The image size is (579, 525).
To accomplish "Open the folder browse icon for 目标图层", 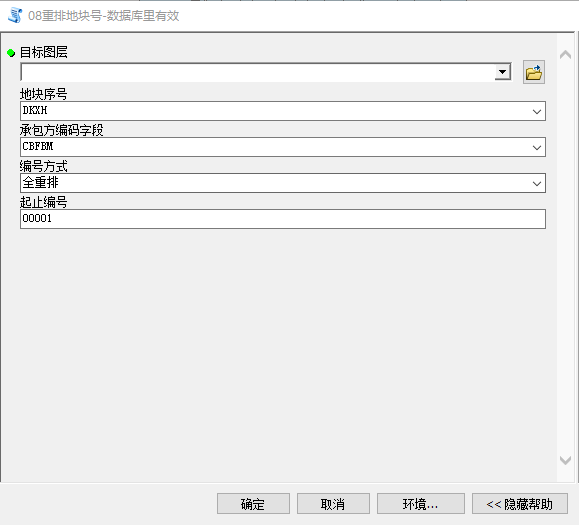I will [534, 72].
